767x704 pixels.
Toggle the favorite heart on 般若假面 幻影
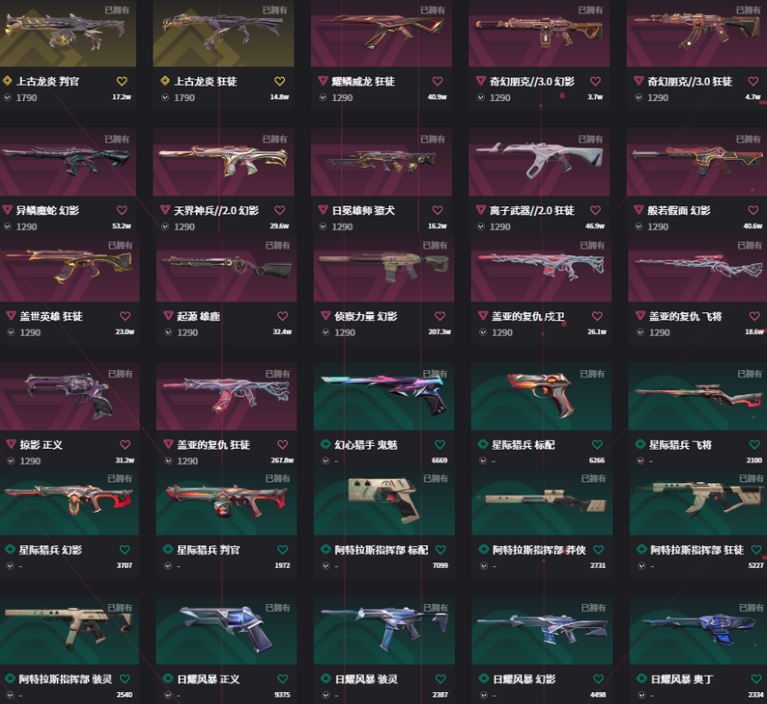[x=753, y=210]
